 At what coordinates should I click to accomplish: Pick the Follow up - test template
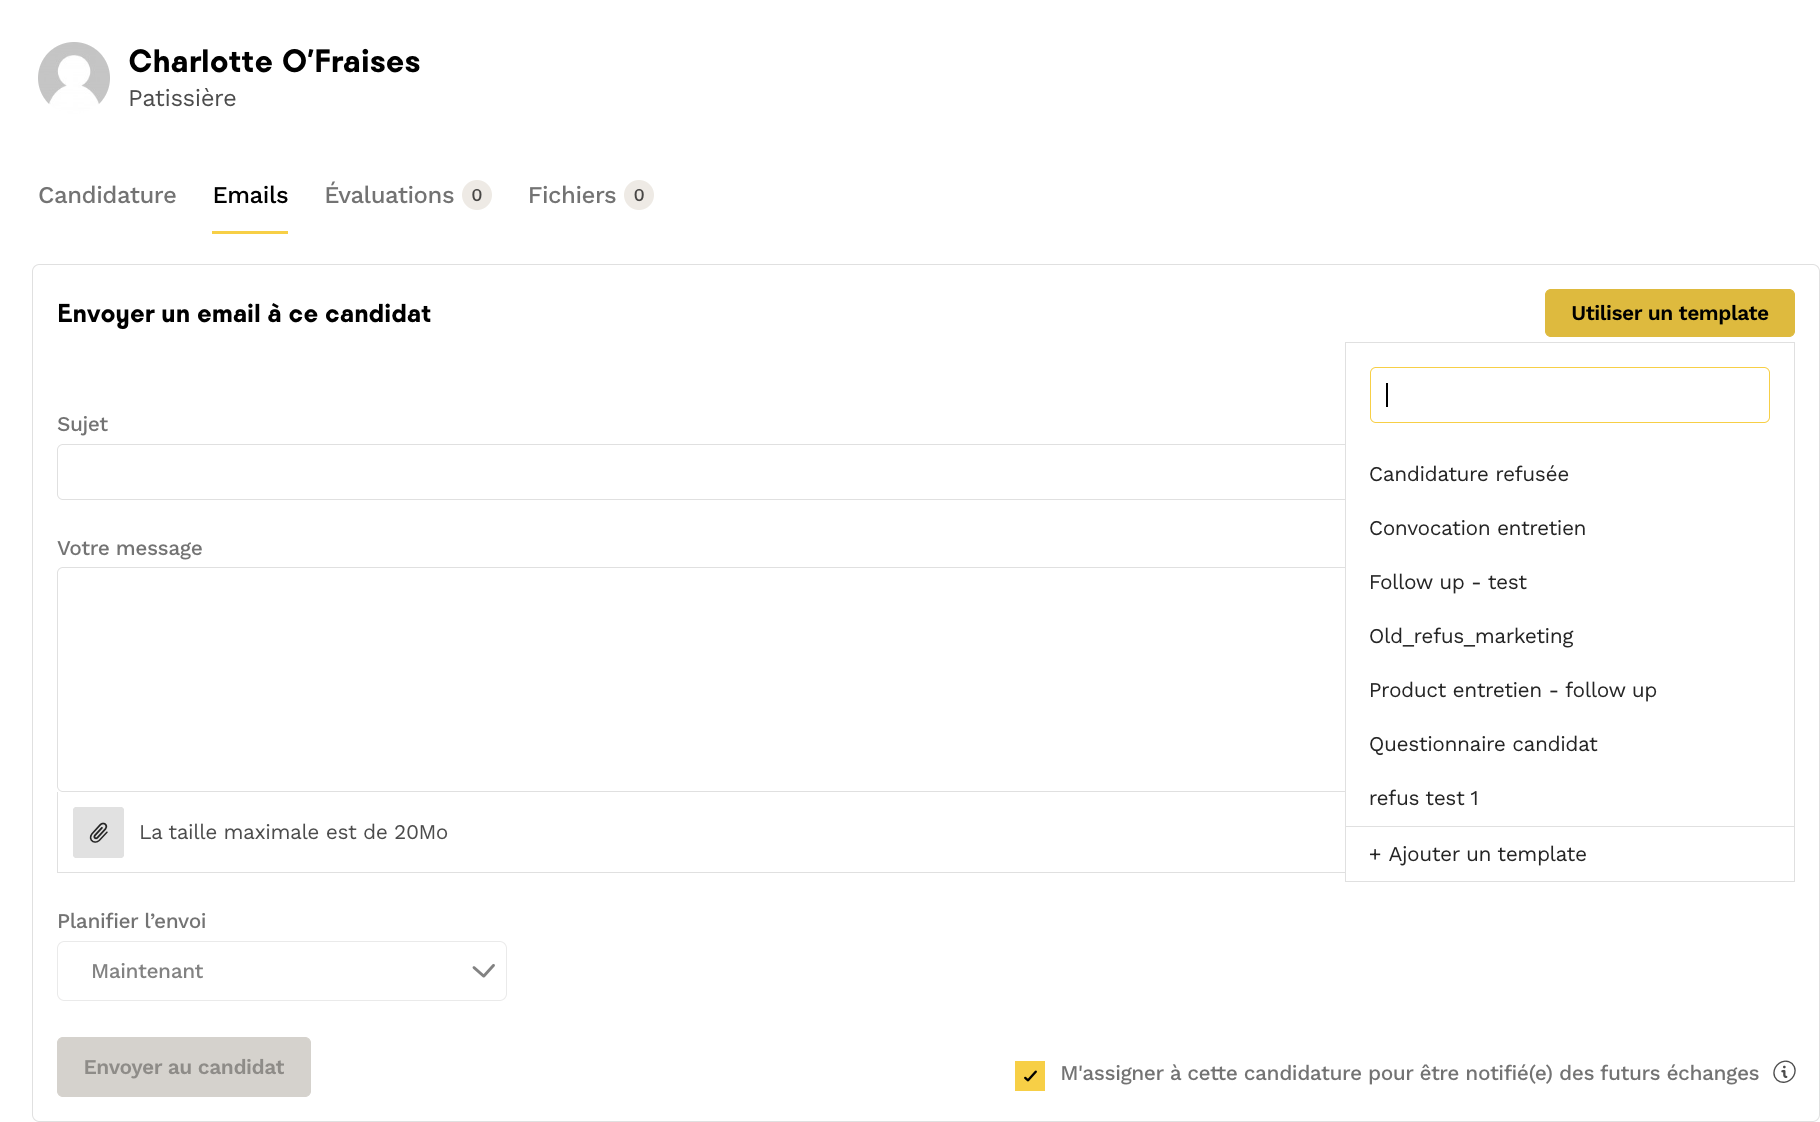[x=1447, y=582]
